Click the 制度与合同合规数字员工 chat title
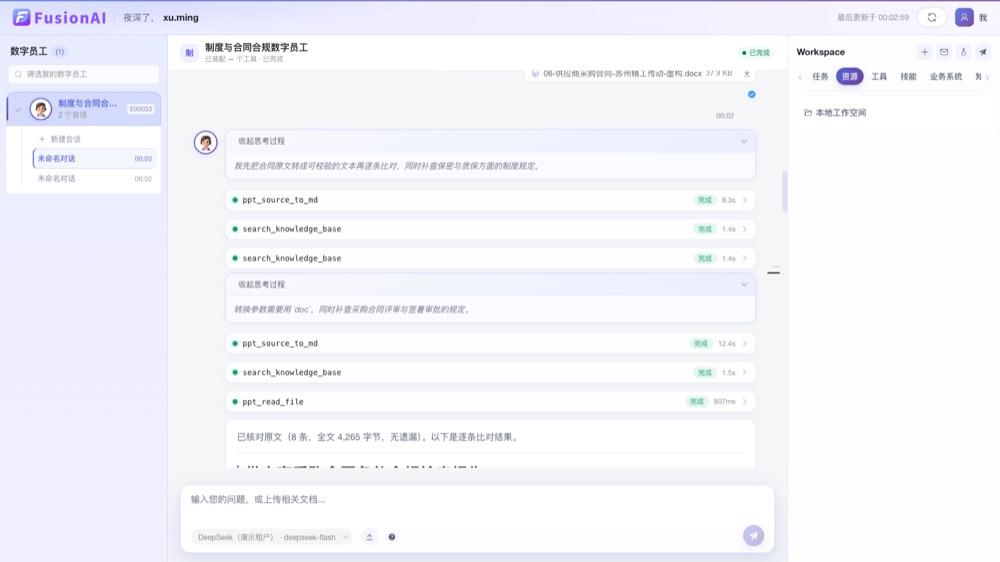Screen dimensions: 1000x562 tap(256, 48)
